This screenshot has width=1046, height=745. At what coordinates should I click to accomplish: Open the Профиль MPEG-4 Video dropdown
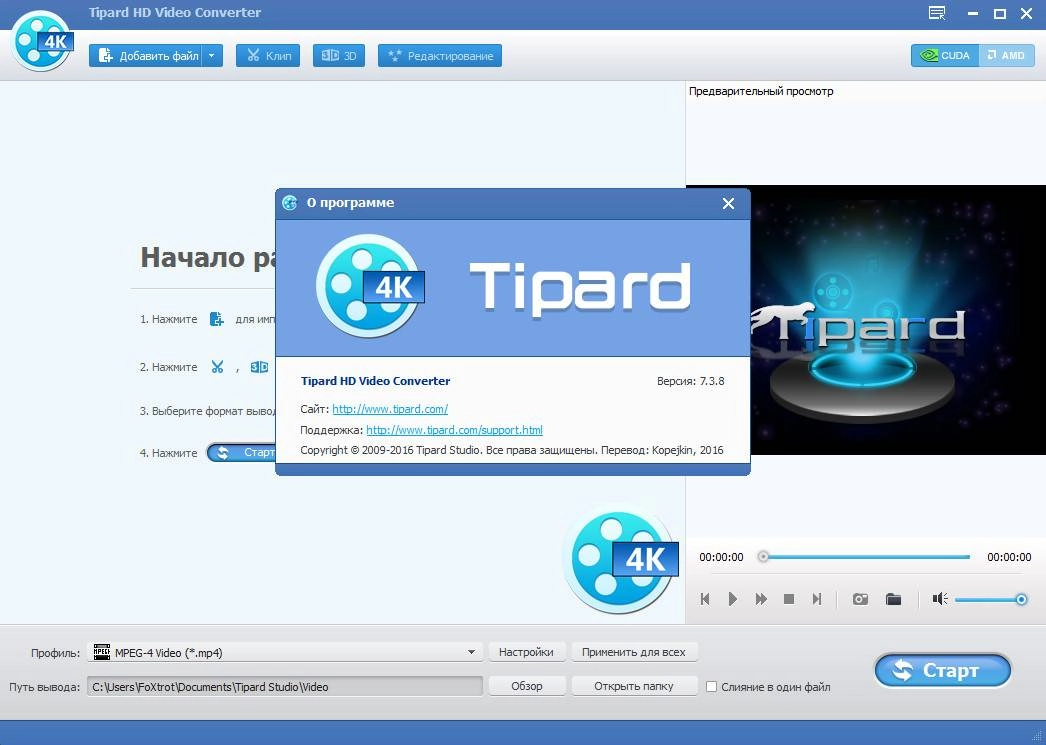pyautogui.click(x=285, y=652)
